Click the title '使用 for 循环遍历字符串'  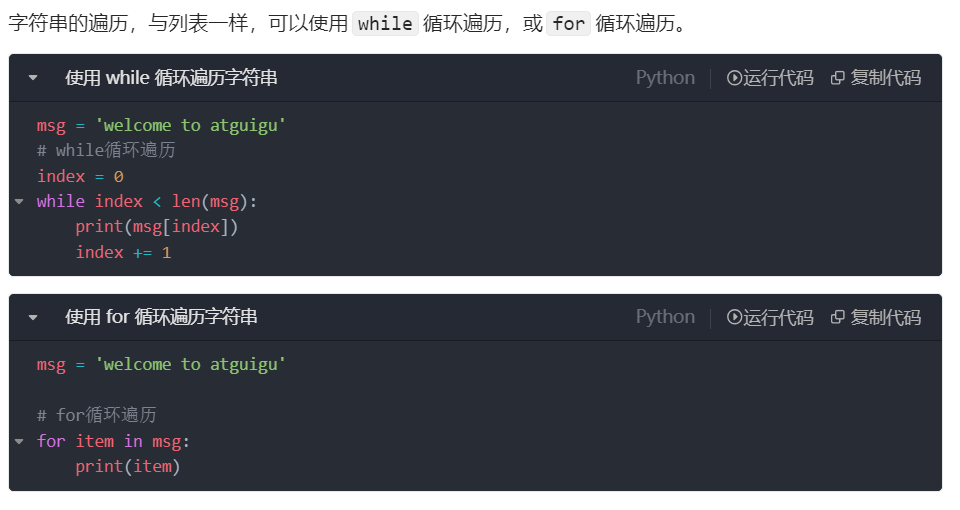click(161, 317)
